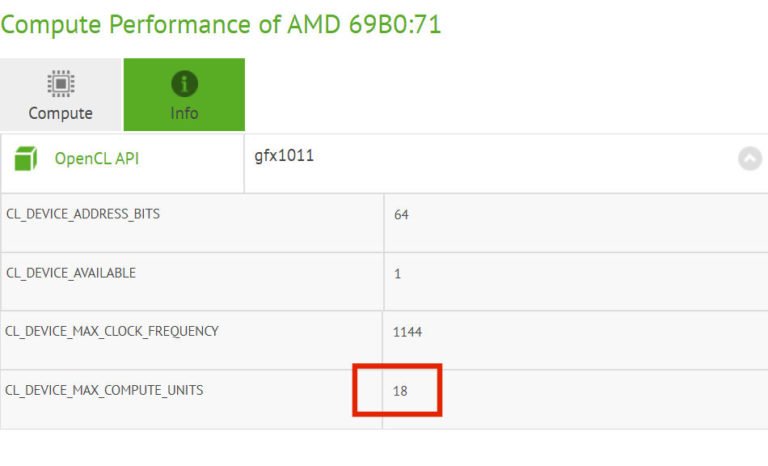Click the top edge of the red highlight box

(x=397, y=367)
